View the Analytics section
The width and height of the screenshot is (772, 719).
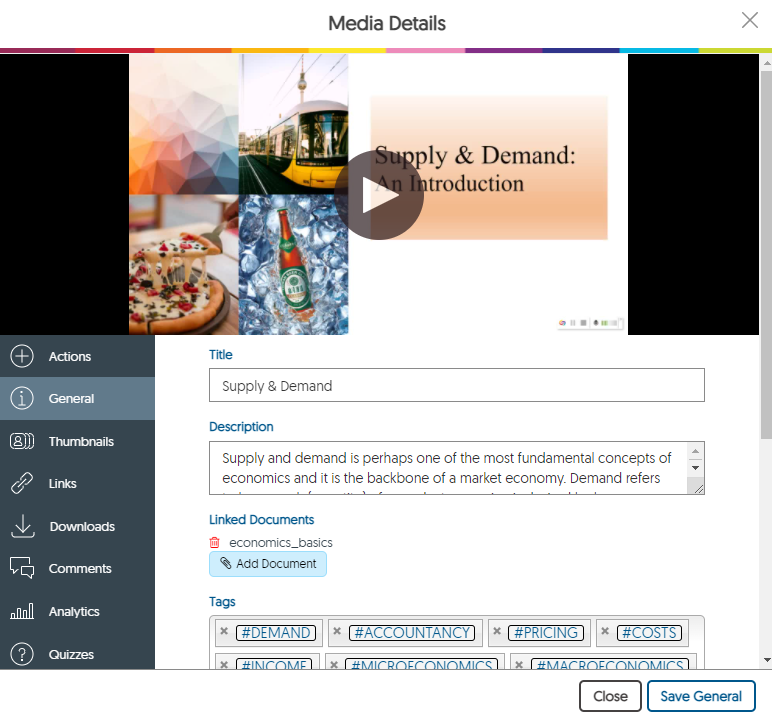pos(77,611)
